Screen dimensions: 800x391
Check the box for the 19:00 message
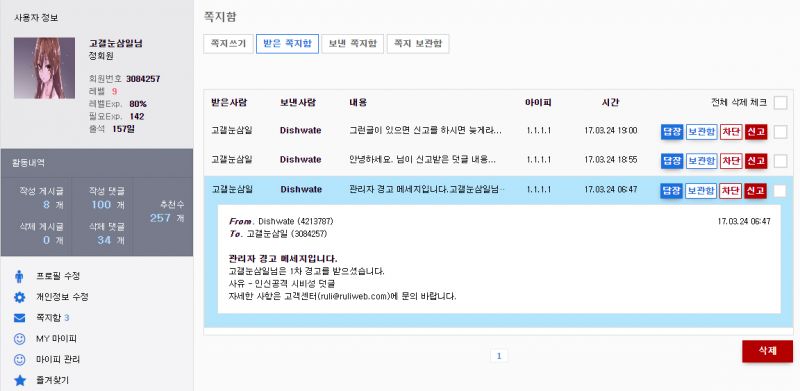click(x=780, y=132)
